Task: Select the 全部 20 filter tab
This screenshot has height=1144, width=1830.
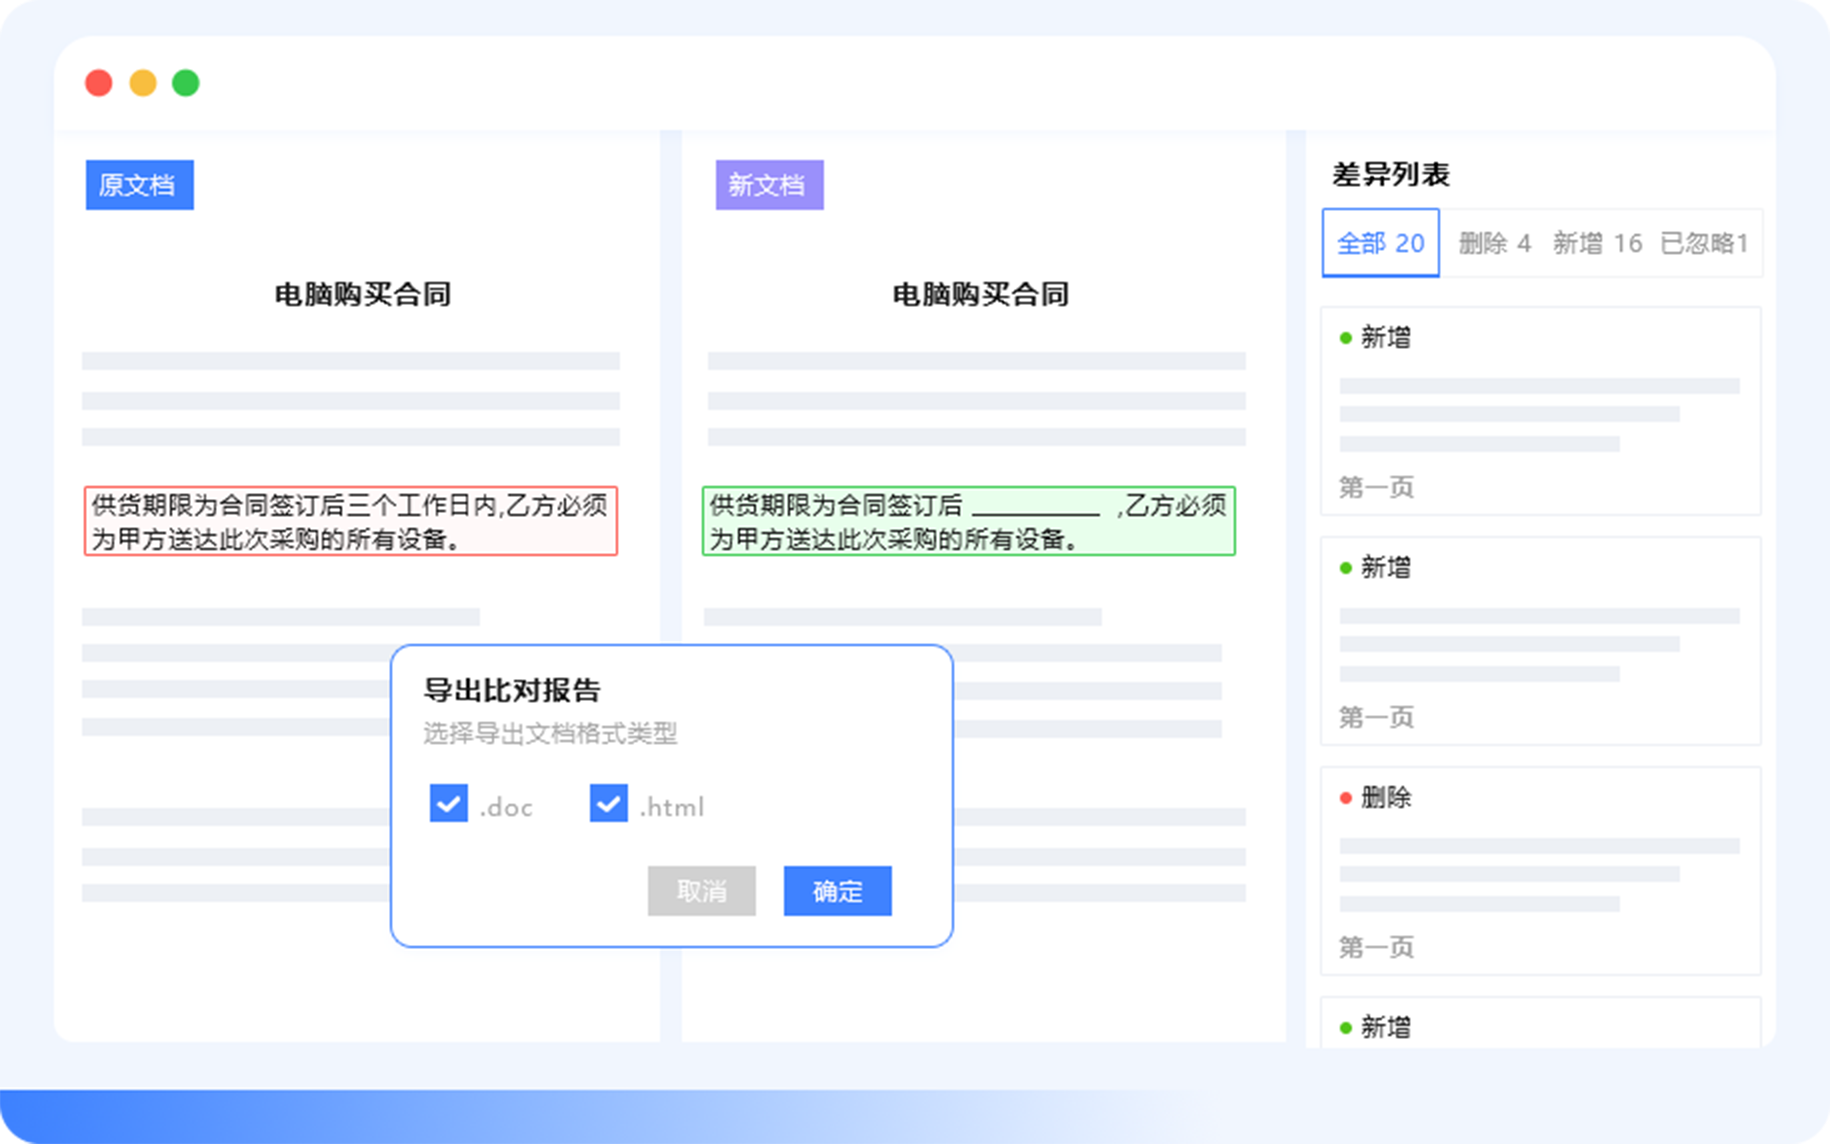Action: coord(1380,242)
